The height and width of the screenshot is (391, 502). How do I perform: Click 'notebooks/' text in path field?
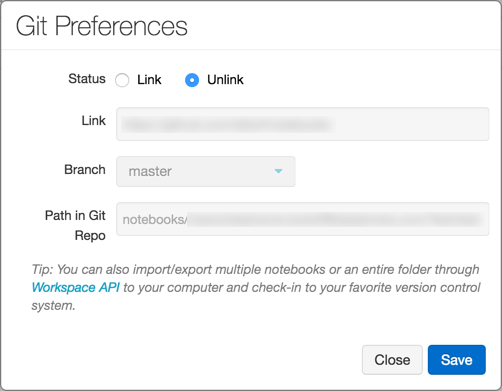pos(155,220)
